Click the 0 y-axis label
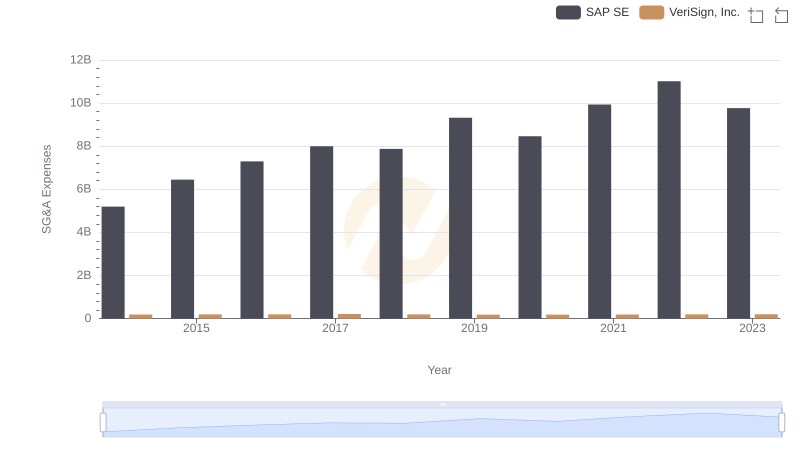The height and width of the screenshot is (461, 800). point(88,318)
